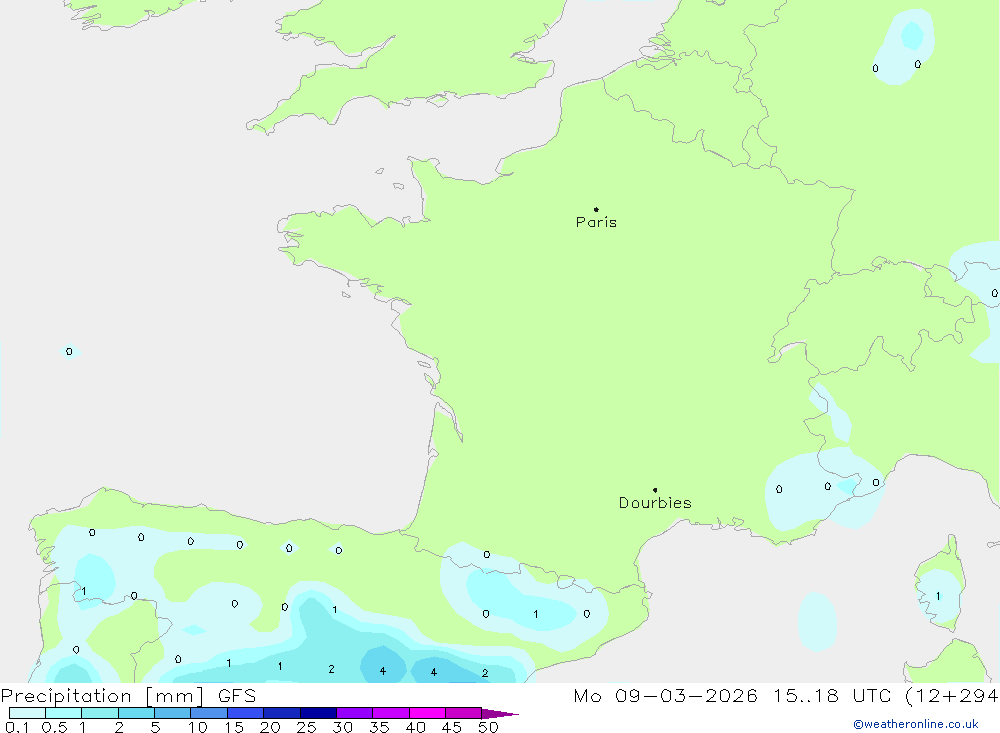Screen dimensions: 1000x733
Task: Pick the 2–5 mm legend color swatch
Action: click(136, 713)
